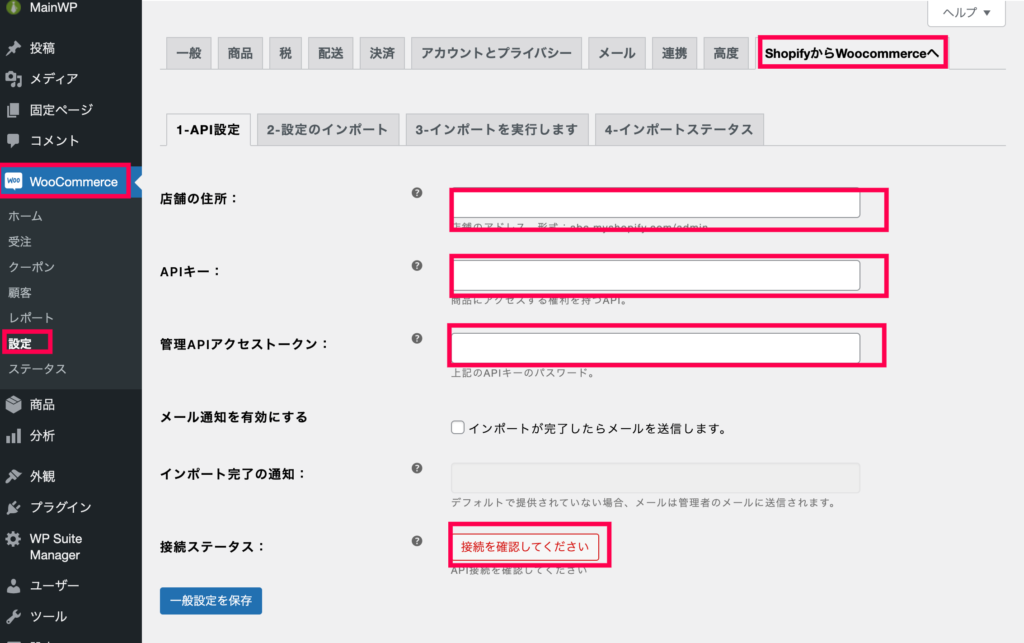1024x643 pixels.
Task: Open the 一般 settings tab
Action: pyautogui.click(x=189, y=53)
